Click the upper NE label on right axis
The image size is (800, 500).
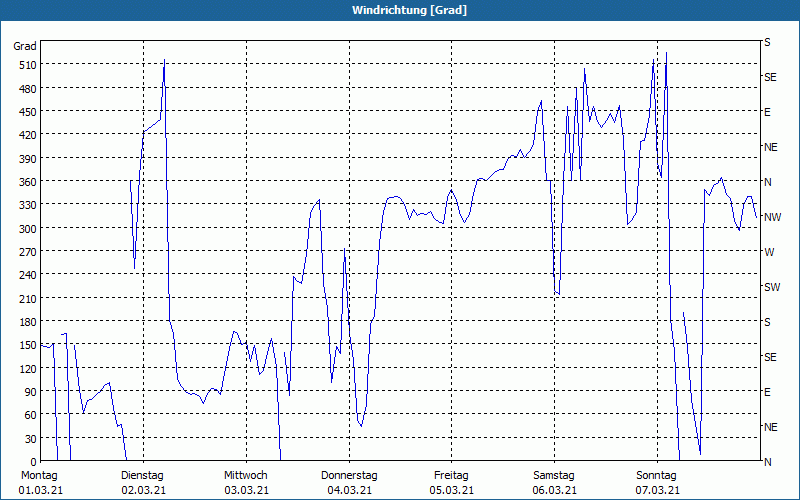[x=770, y=147]
